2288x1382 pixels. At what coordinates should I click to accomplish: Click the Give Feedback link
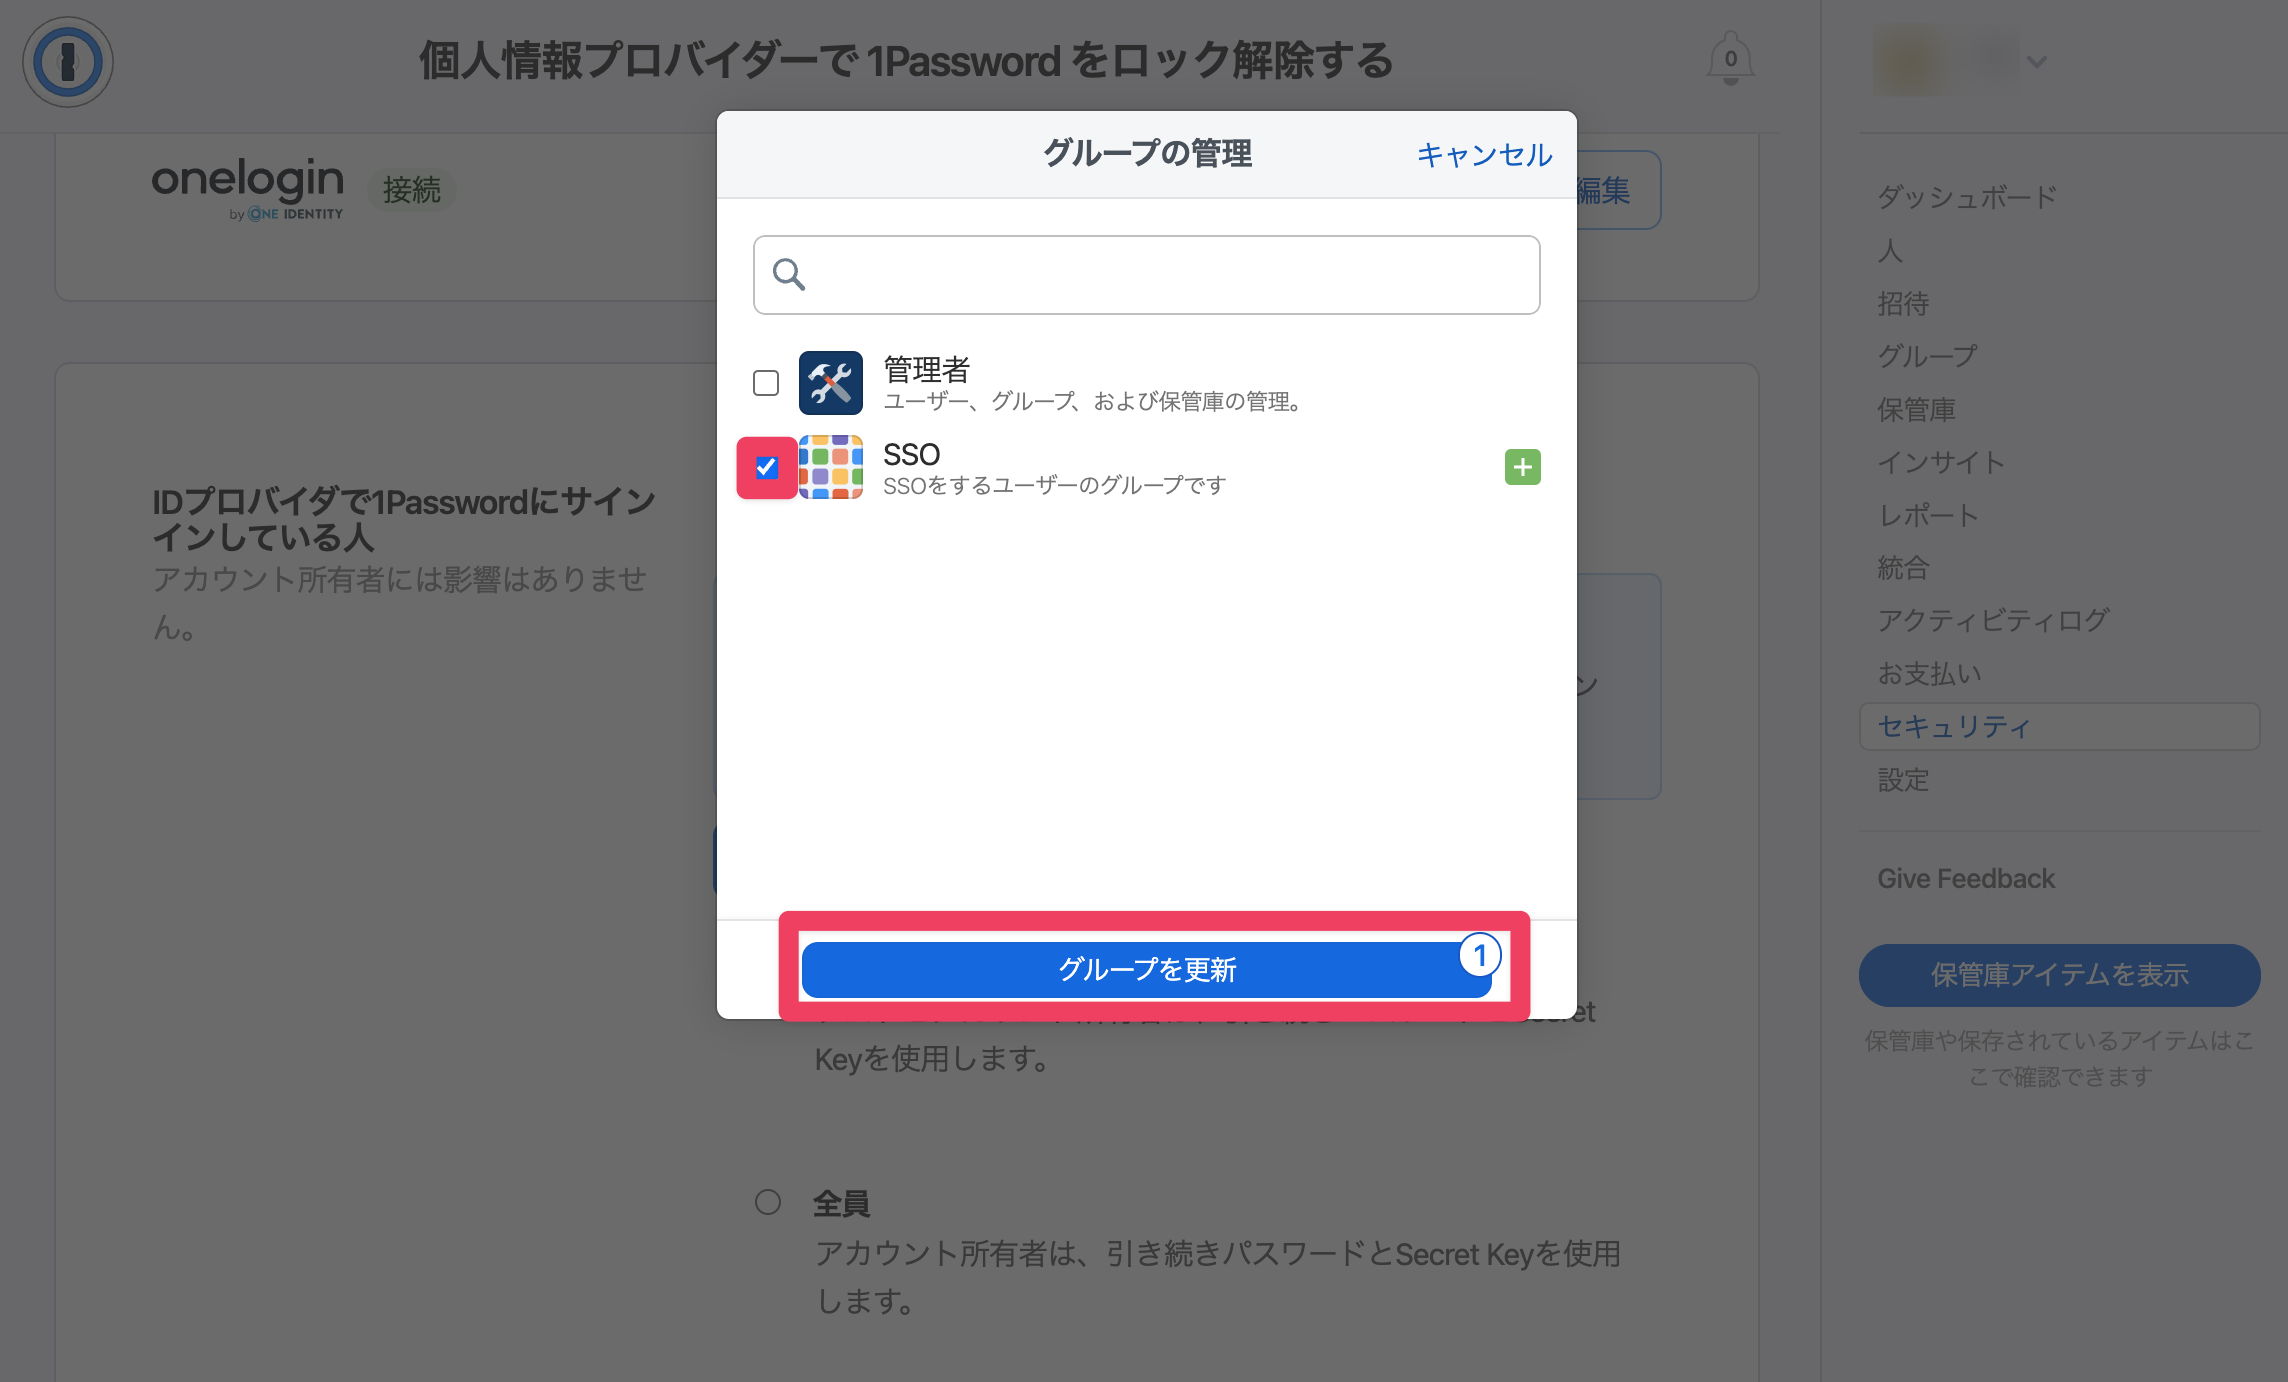[1965, 878]
